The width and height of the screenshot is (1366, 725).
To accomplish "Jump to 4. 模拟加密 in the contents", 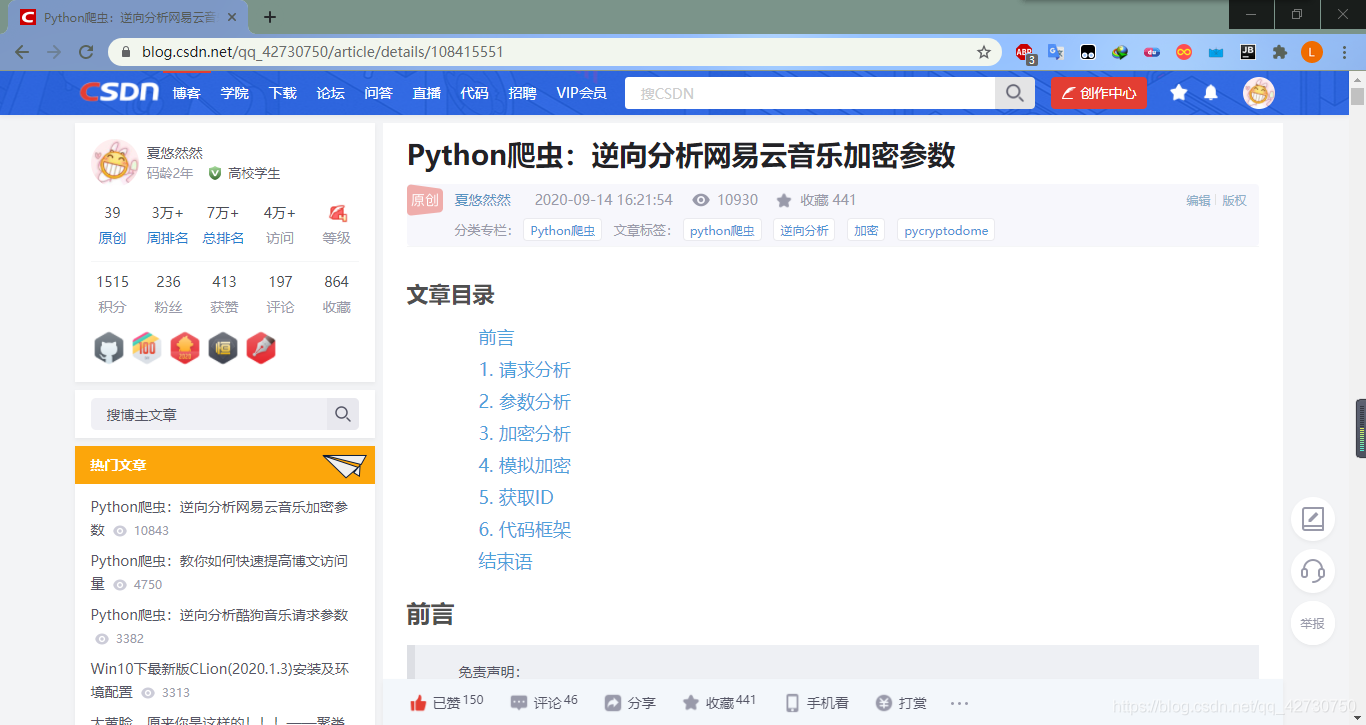I will (x=525, y=466).
